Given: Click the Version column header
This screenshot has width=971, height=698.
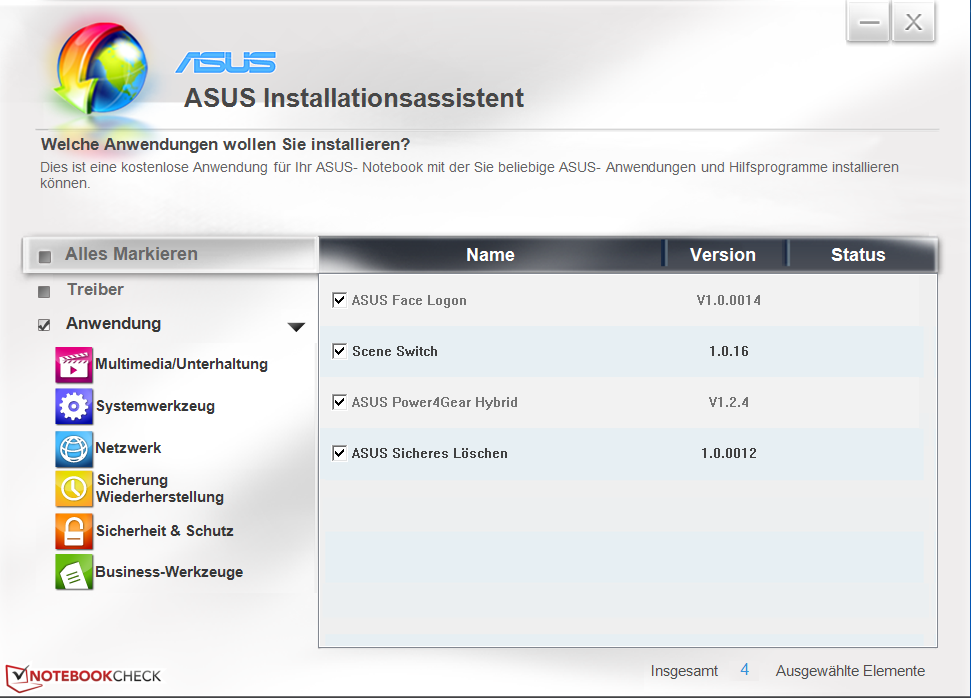Looking at the screenshot, I should pos(723,255).
